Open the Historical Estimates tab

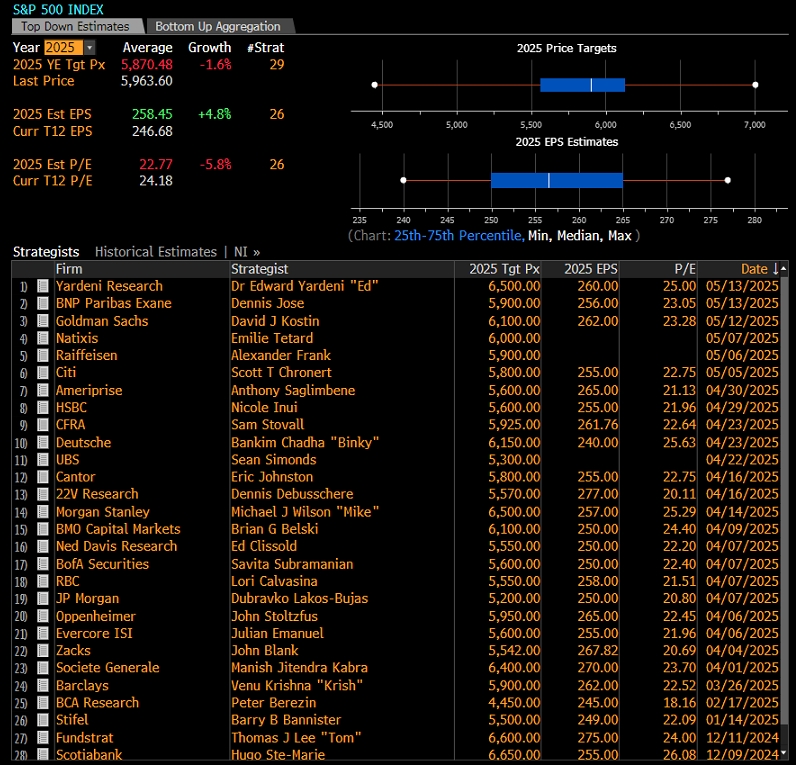coord(156,252)
